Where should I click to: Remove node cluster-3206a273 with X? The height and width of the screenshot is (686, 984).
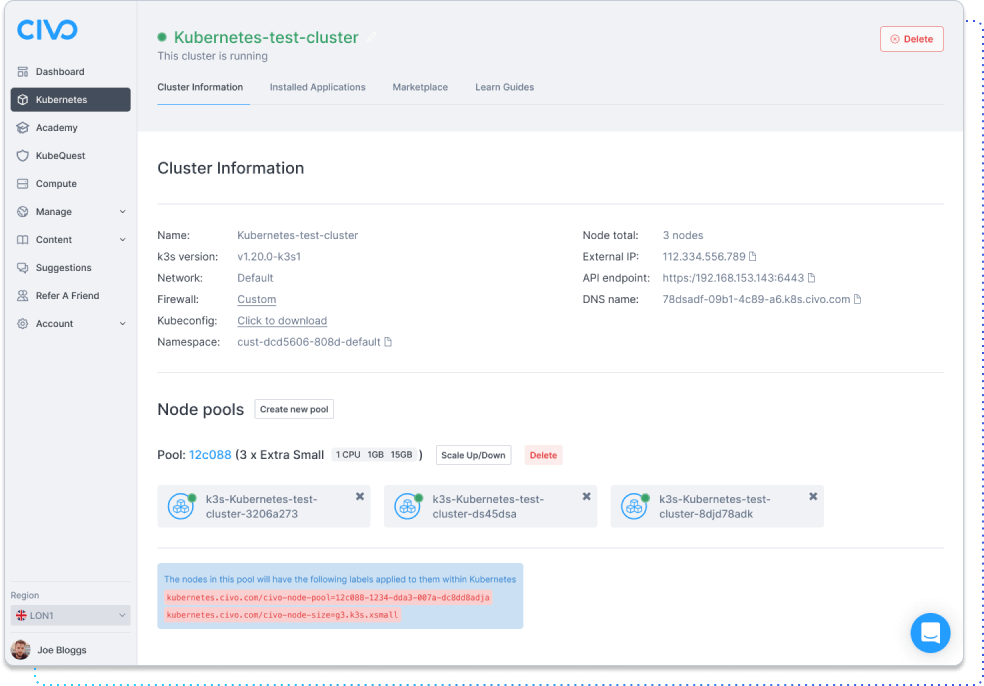360,496
